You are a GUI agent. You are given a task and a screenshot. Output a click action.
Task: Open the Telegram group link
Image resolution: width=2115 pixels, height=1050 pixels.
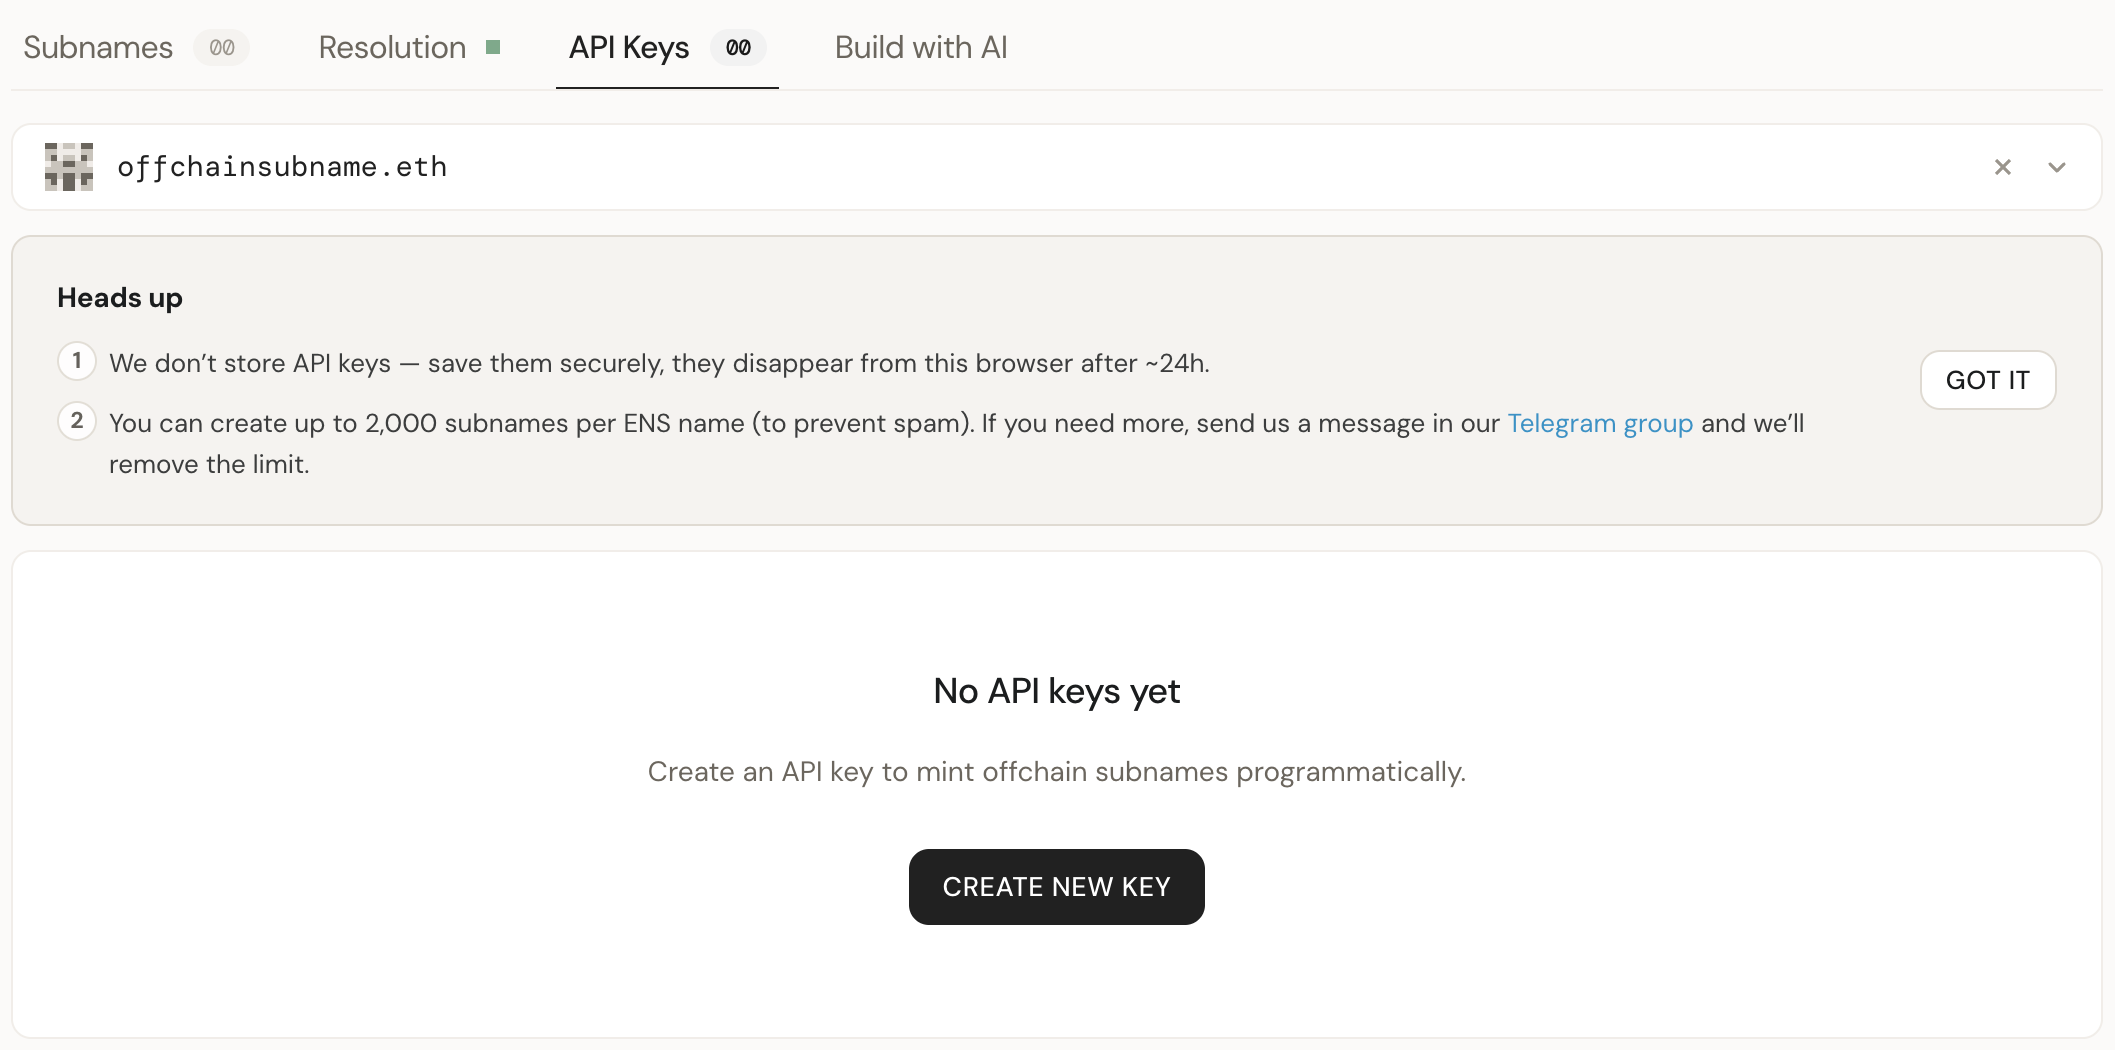1600,423
